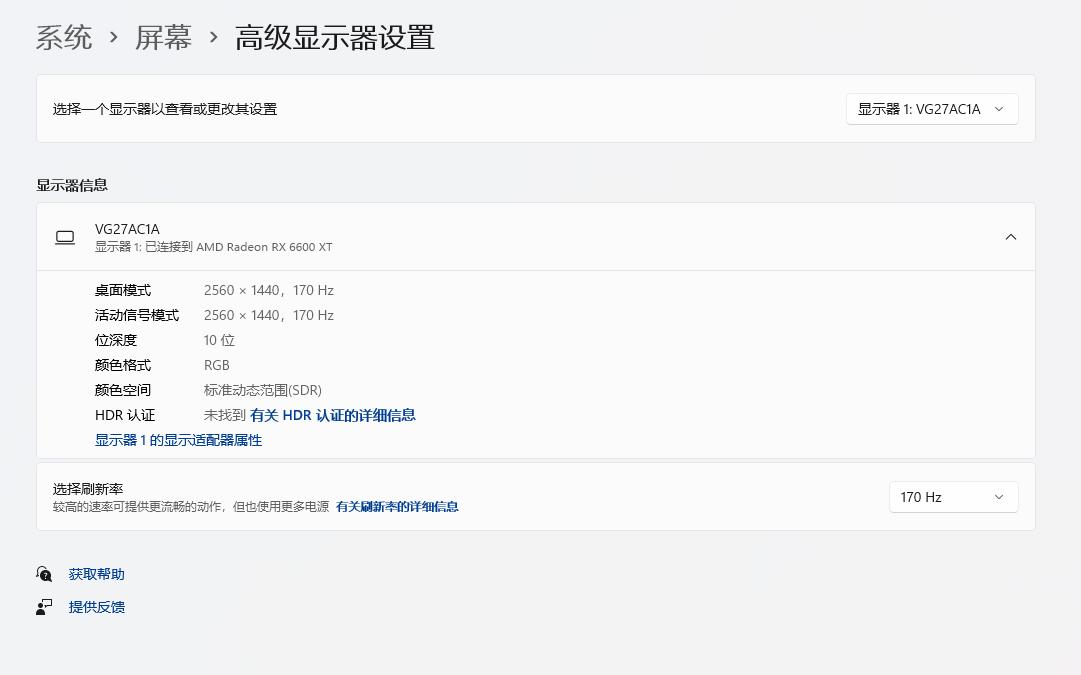This screenshot has height=675, width=1081.
Task: Open 有关 HDR 认证的详细信息 link
Action: [333, 415]
